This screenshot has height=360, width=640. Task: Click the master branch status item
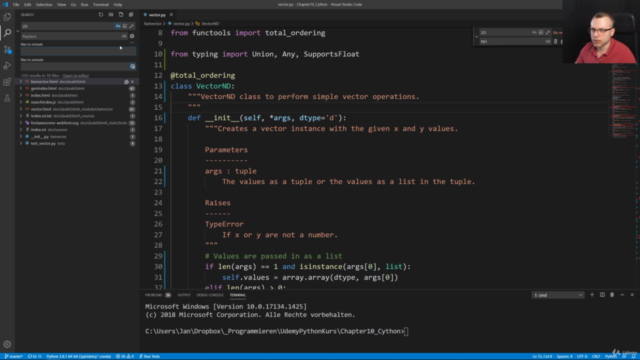pos(13,356)
